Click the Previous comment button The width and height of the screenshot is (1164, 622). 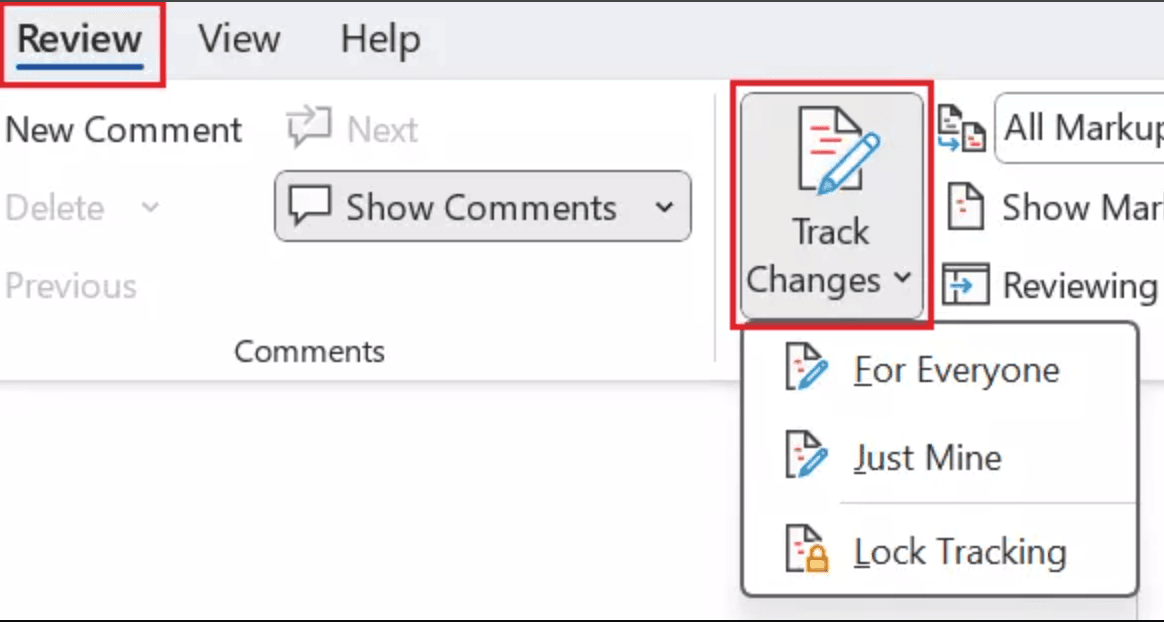coord(71,286)
